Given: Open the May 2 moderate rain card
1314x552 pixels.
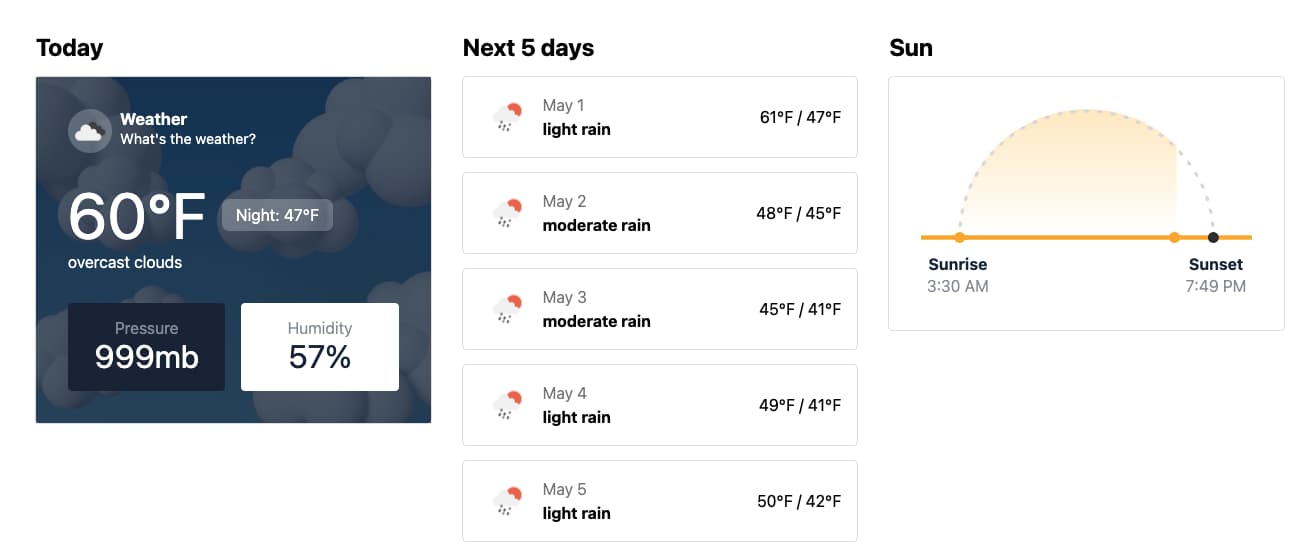Looking at the screenshot, I should click(660, 213).
